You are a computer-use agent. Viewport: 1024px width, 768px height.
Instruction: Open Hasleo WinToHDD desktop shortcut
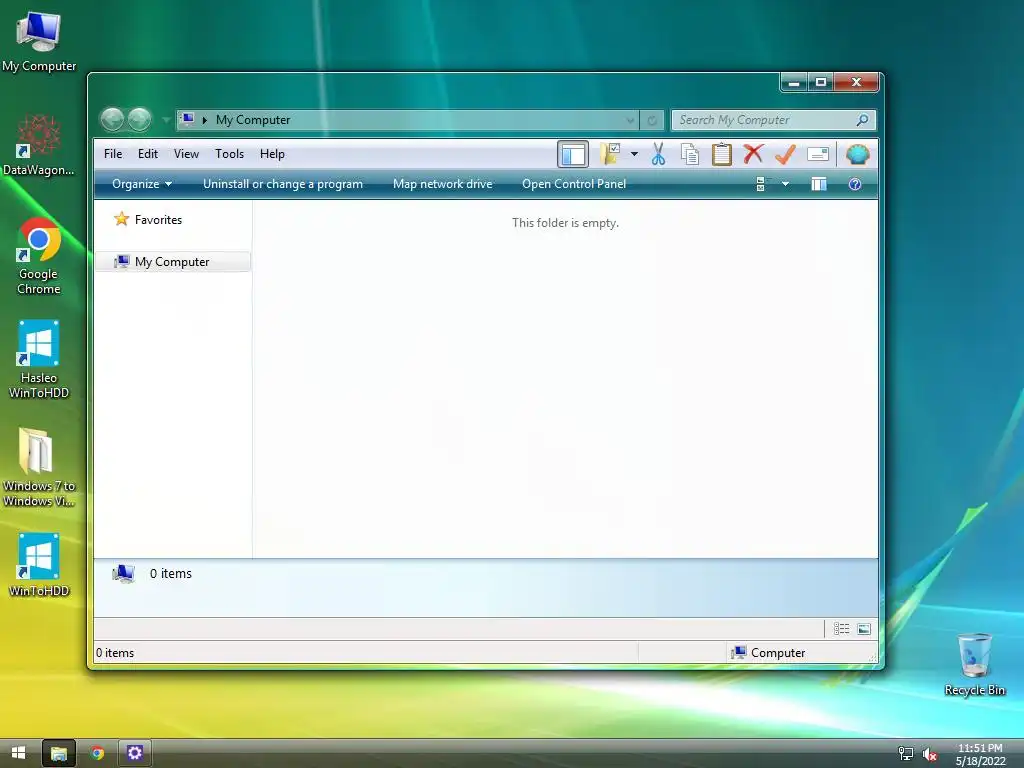(39, 359)
